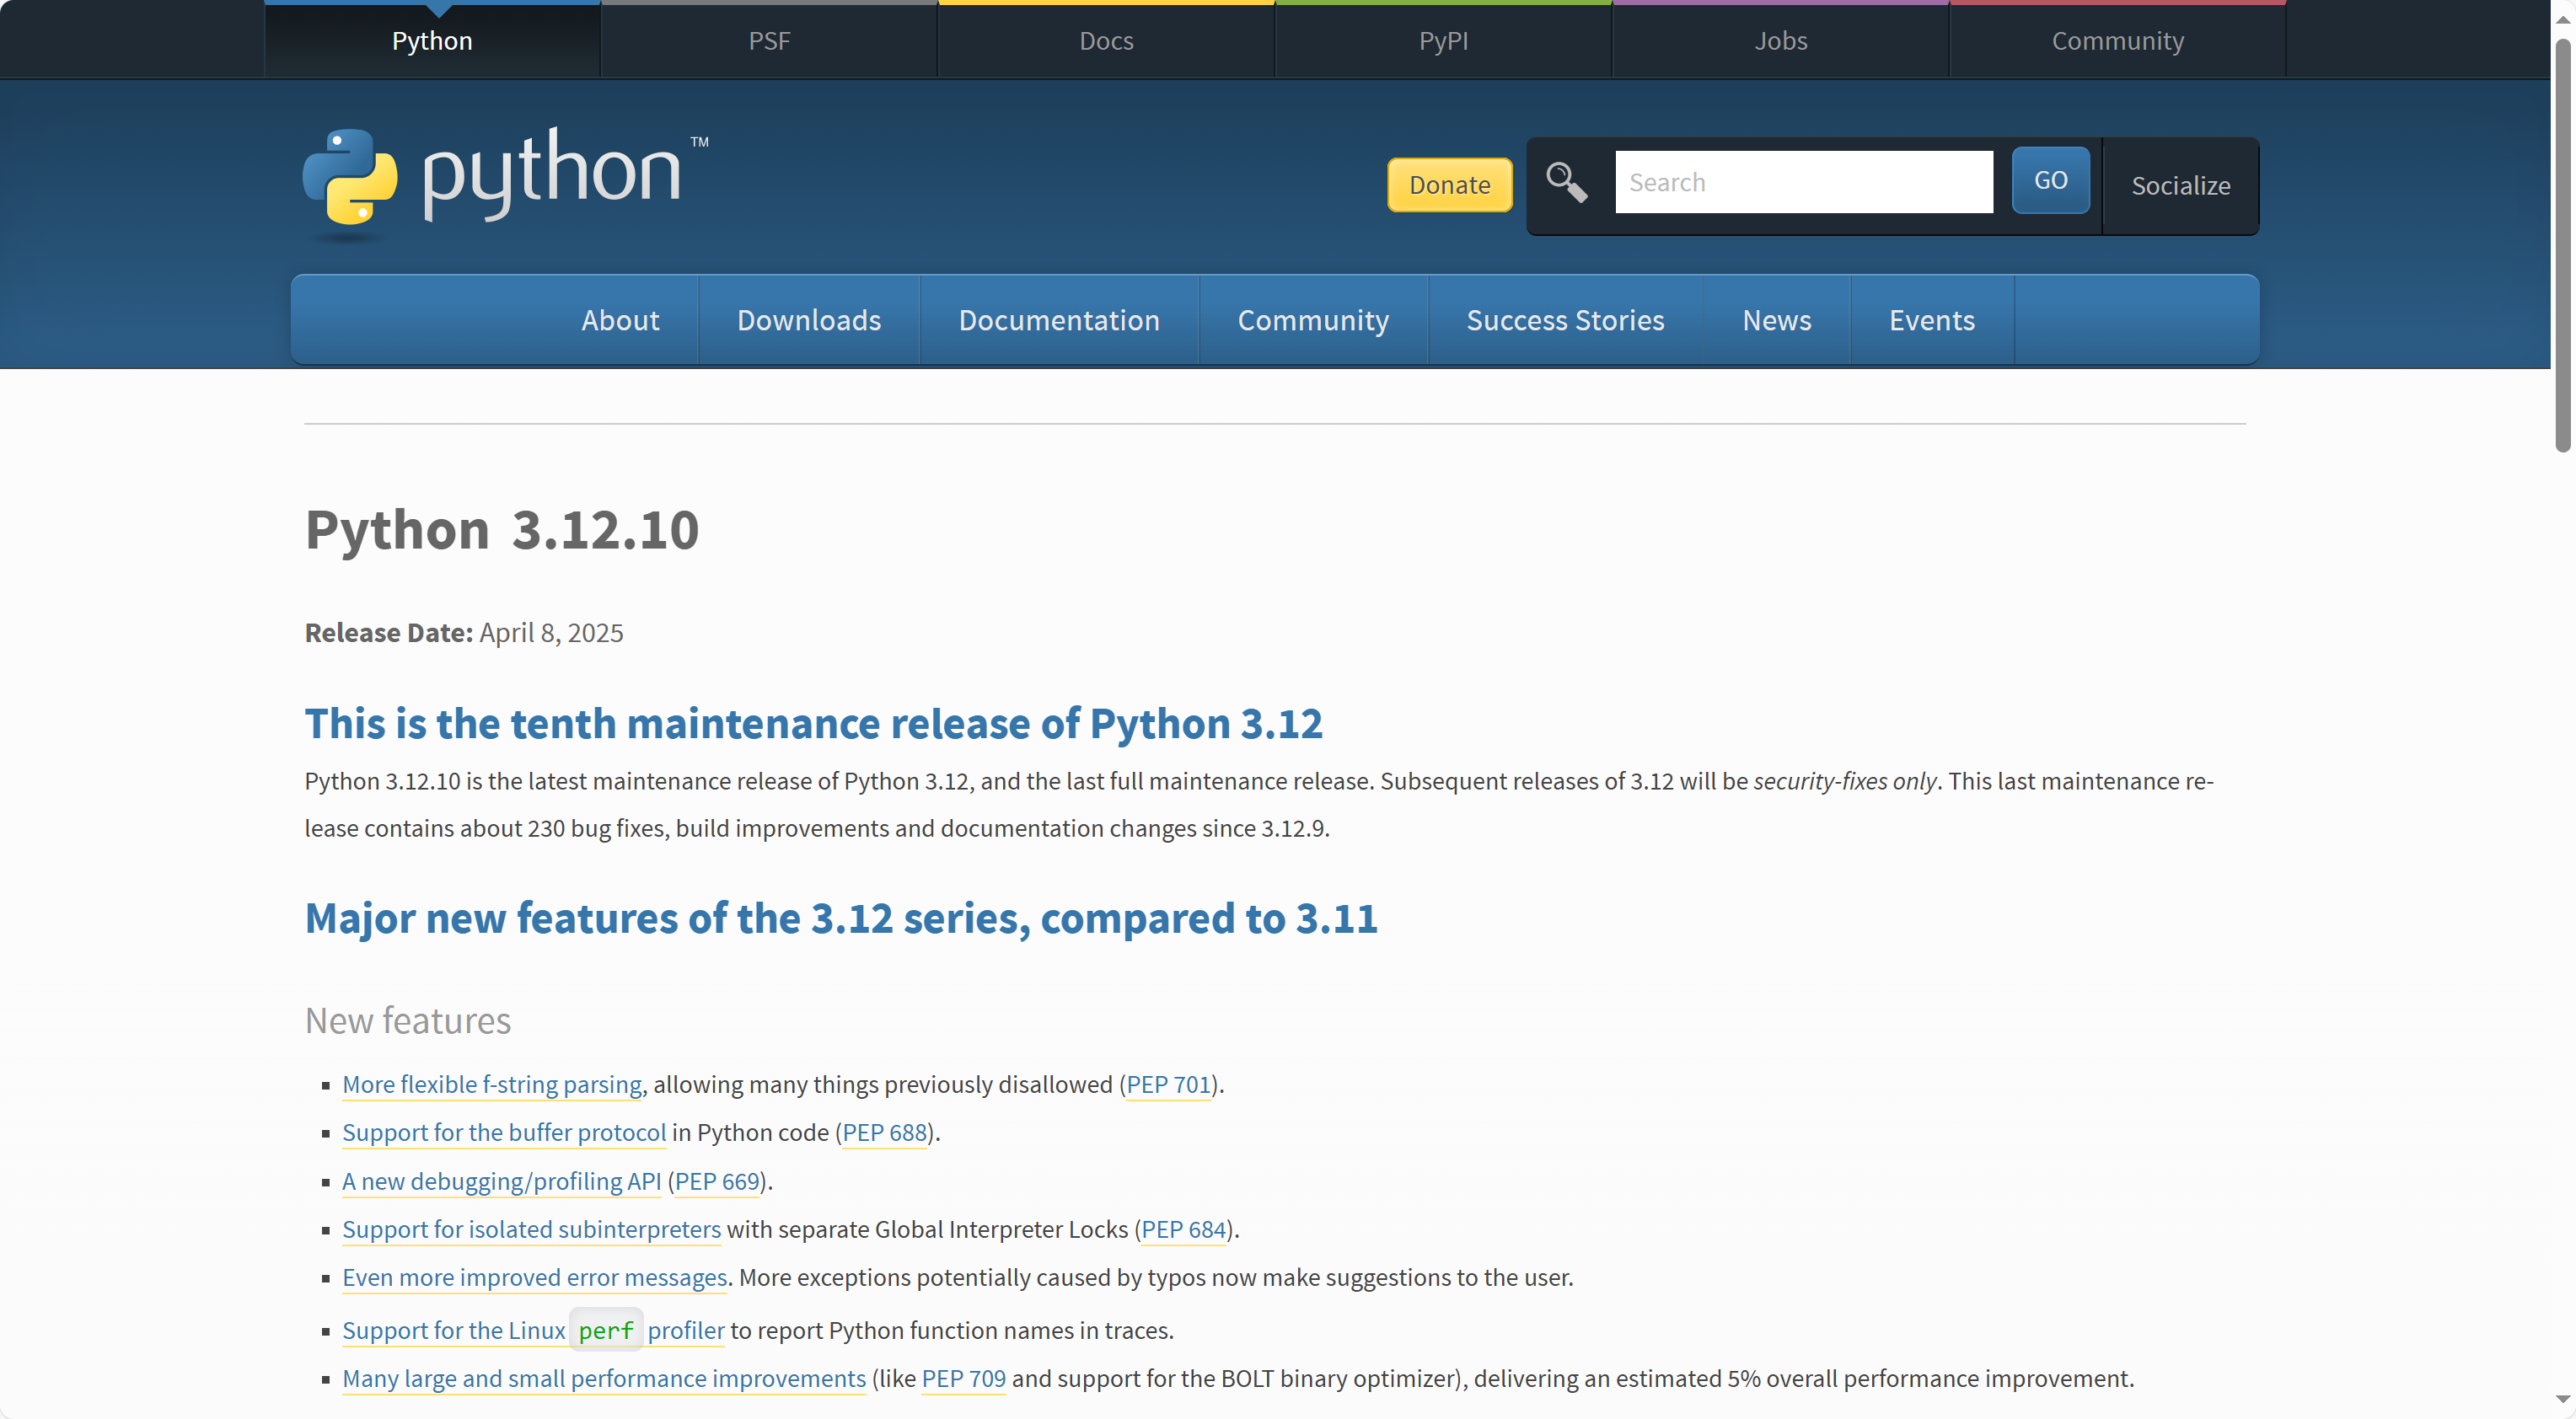Switch to the Docs top tab
Screen dimensions: 2576x1419
[1106, 41]
